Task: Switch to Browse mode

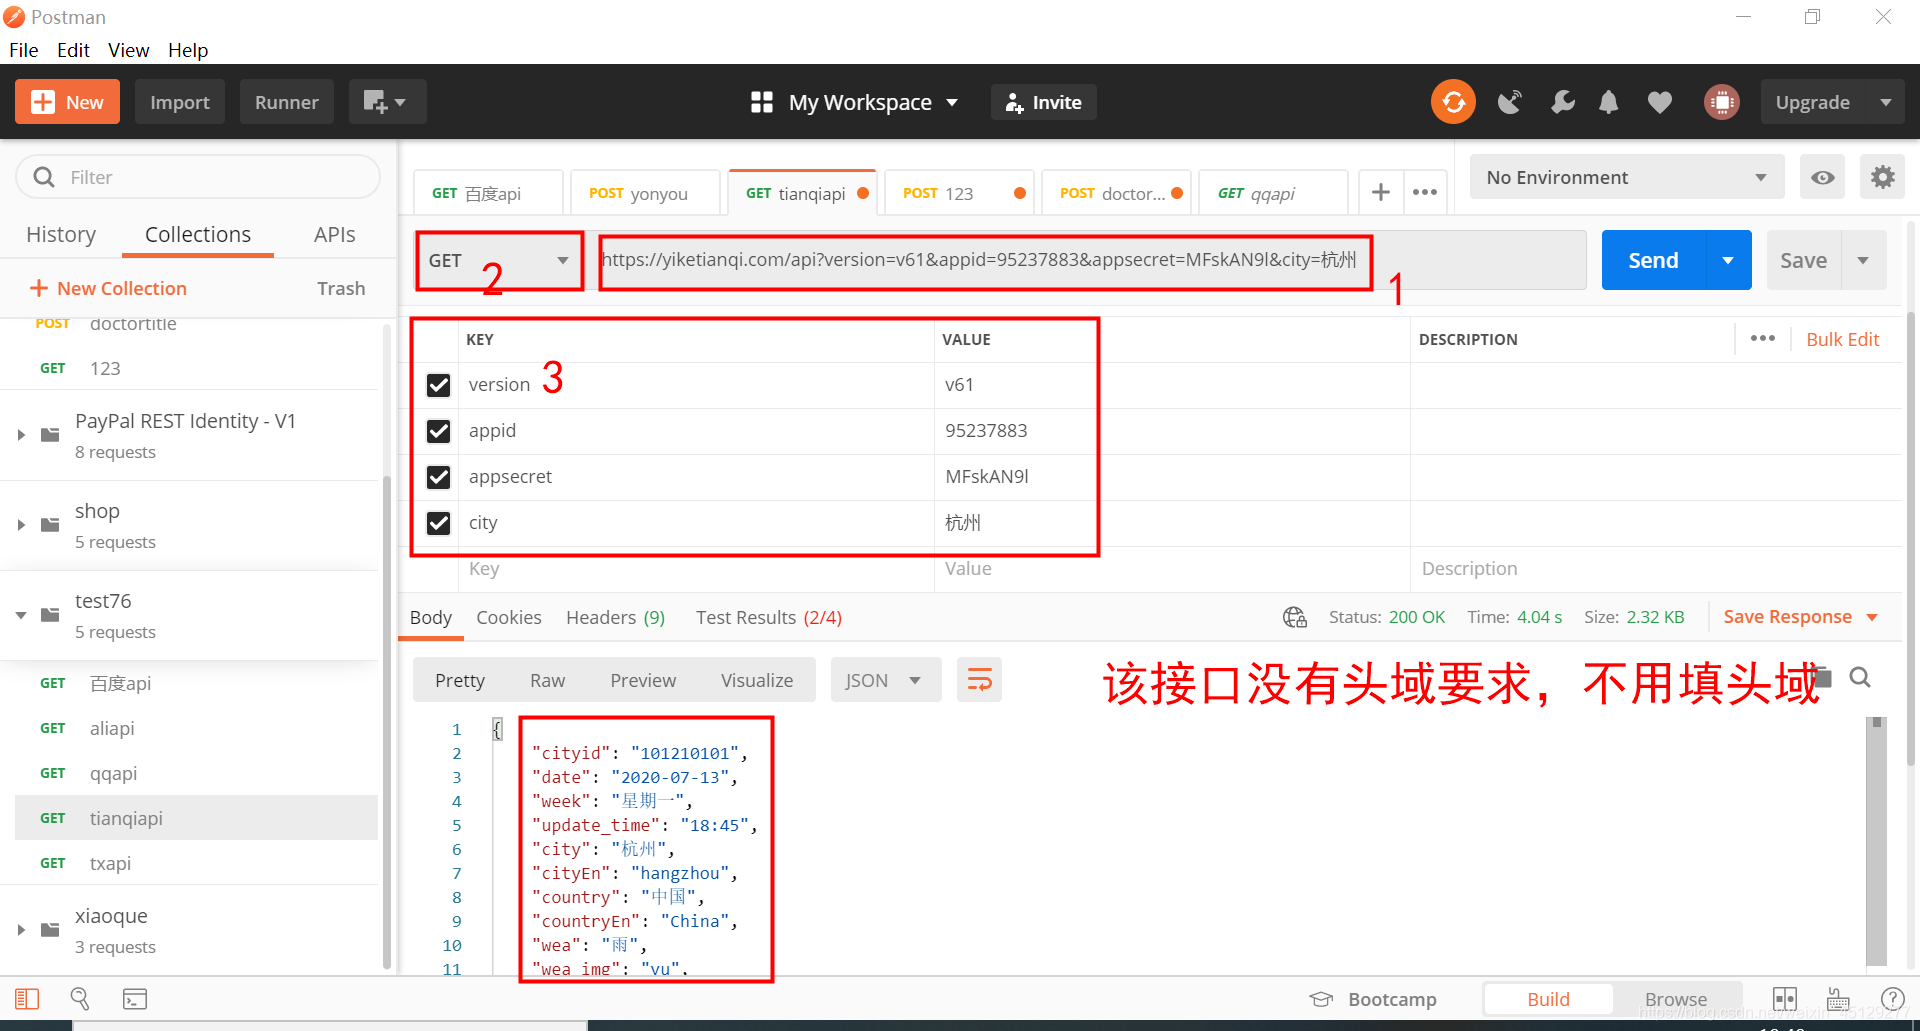Action: 1676,999
